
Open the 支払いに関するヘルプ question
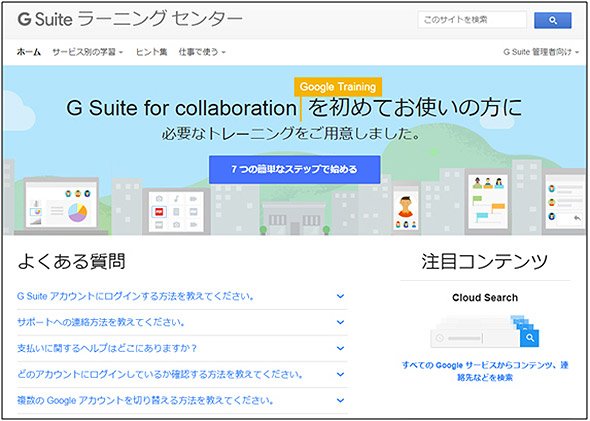pos(107,348)
